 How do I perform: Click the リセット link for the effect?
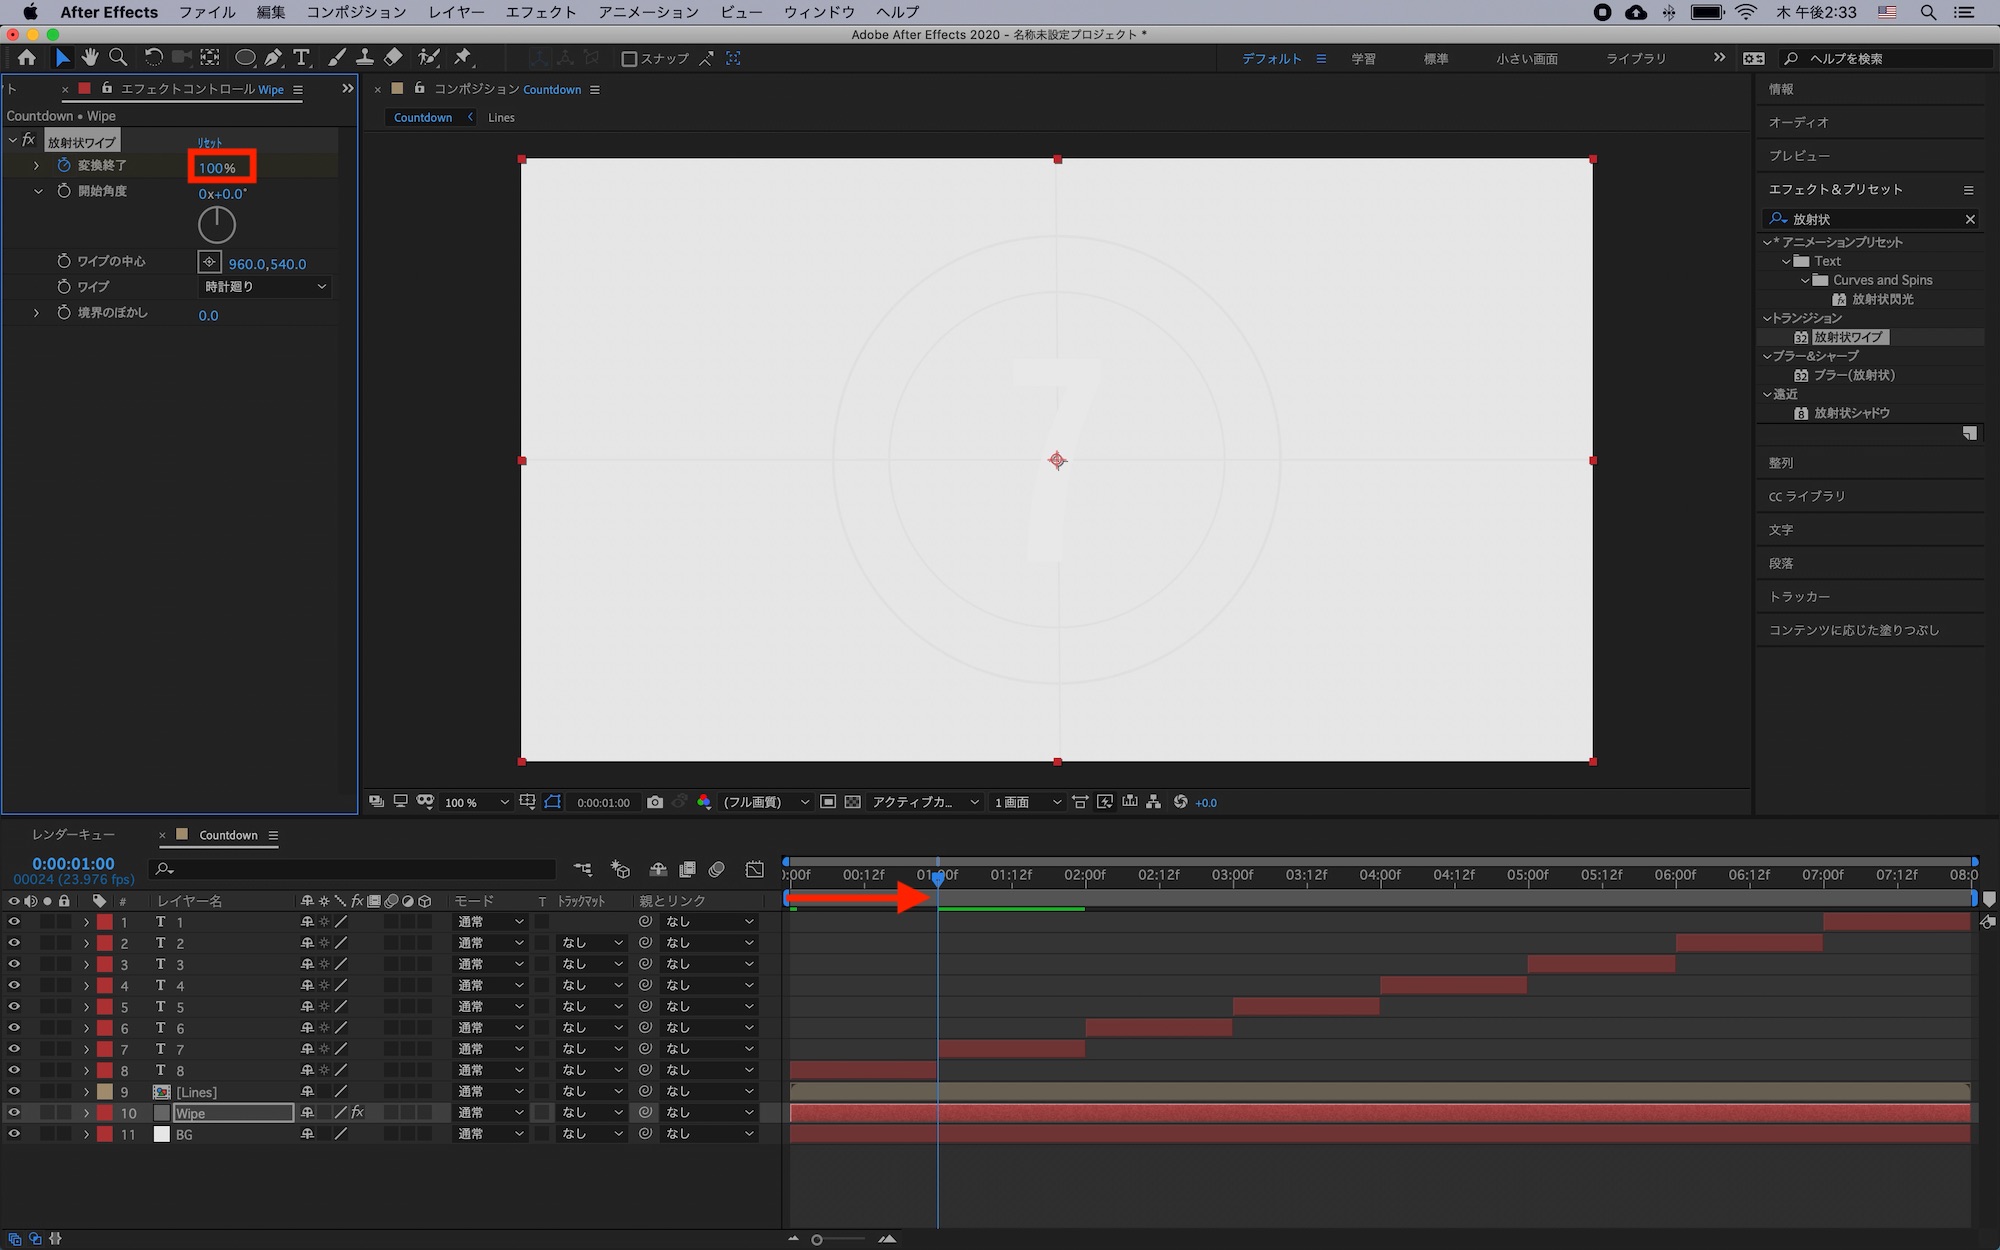tap(210, 142)
